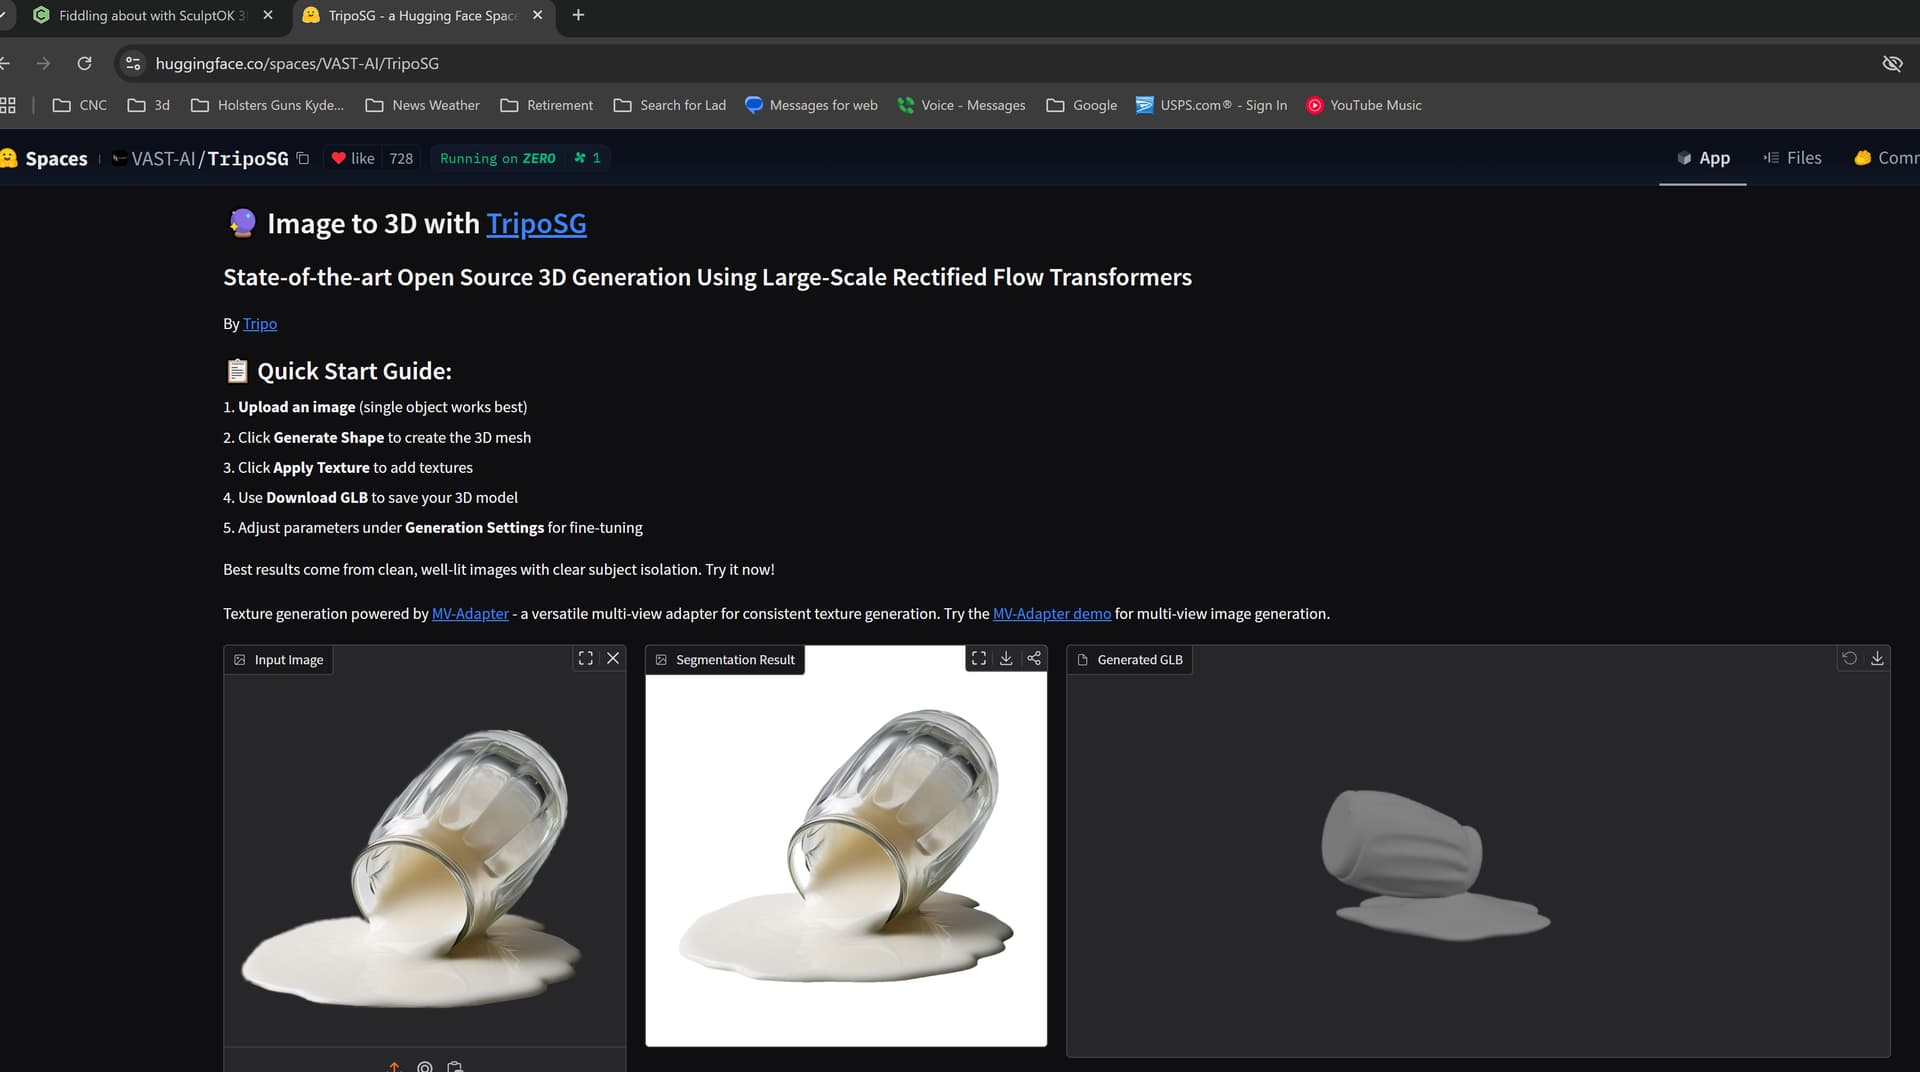Open the TripoSG heading link
This screenshot has width=1920, height=1072.
click(536, 223)
